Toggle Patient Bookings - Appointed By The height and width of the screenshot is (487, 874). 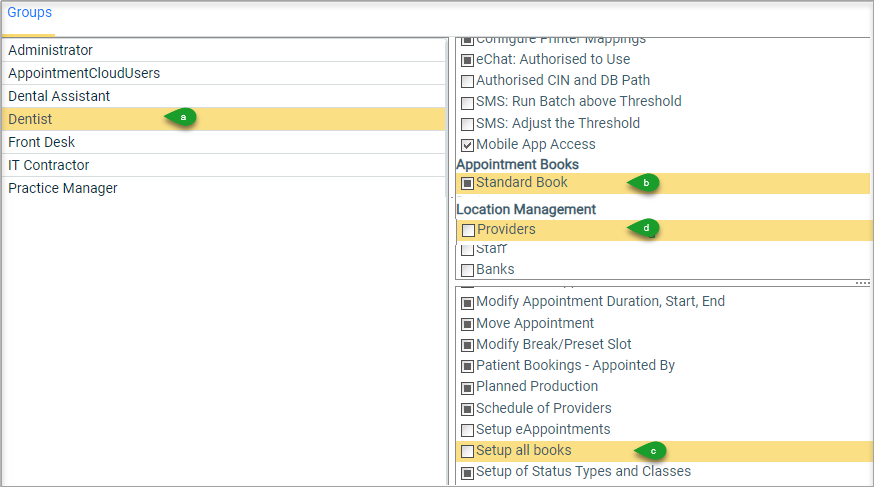pyautogui.click(x=468, y=367)
